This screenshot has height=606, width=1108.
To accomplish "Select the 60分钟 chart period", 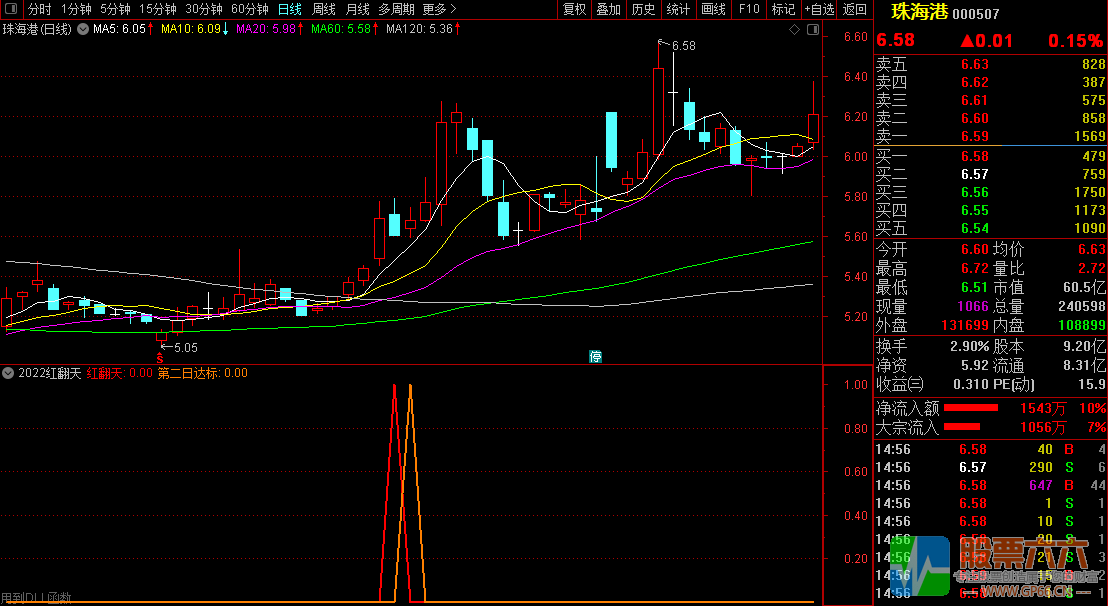I will tap(249, 9).
